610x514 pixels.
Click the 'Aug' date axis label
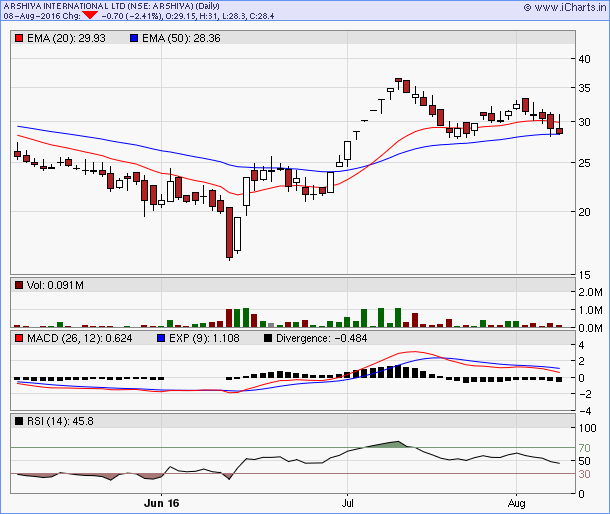516,503
